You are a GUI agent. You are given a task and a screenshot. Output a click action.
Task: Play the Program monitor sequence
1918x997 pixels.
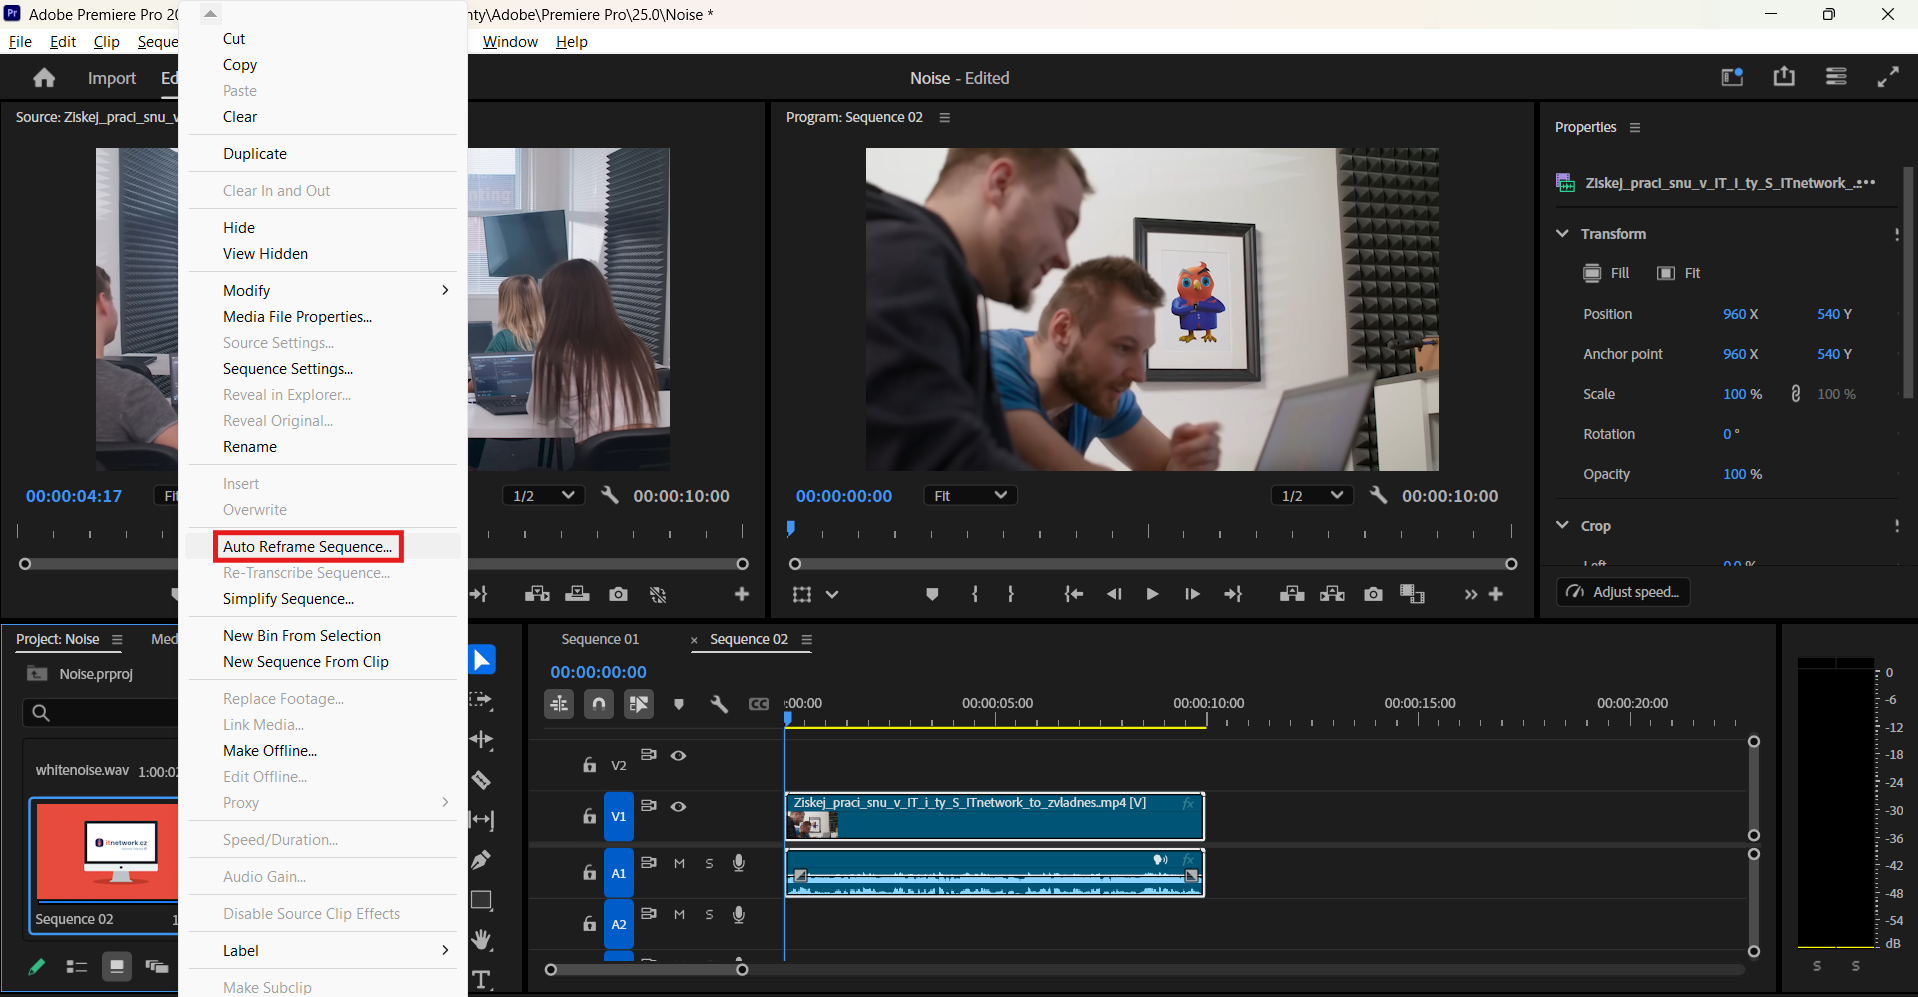pyautogui.click(x=1152, y=594)
